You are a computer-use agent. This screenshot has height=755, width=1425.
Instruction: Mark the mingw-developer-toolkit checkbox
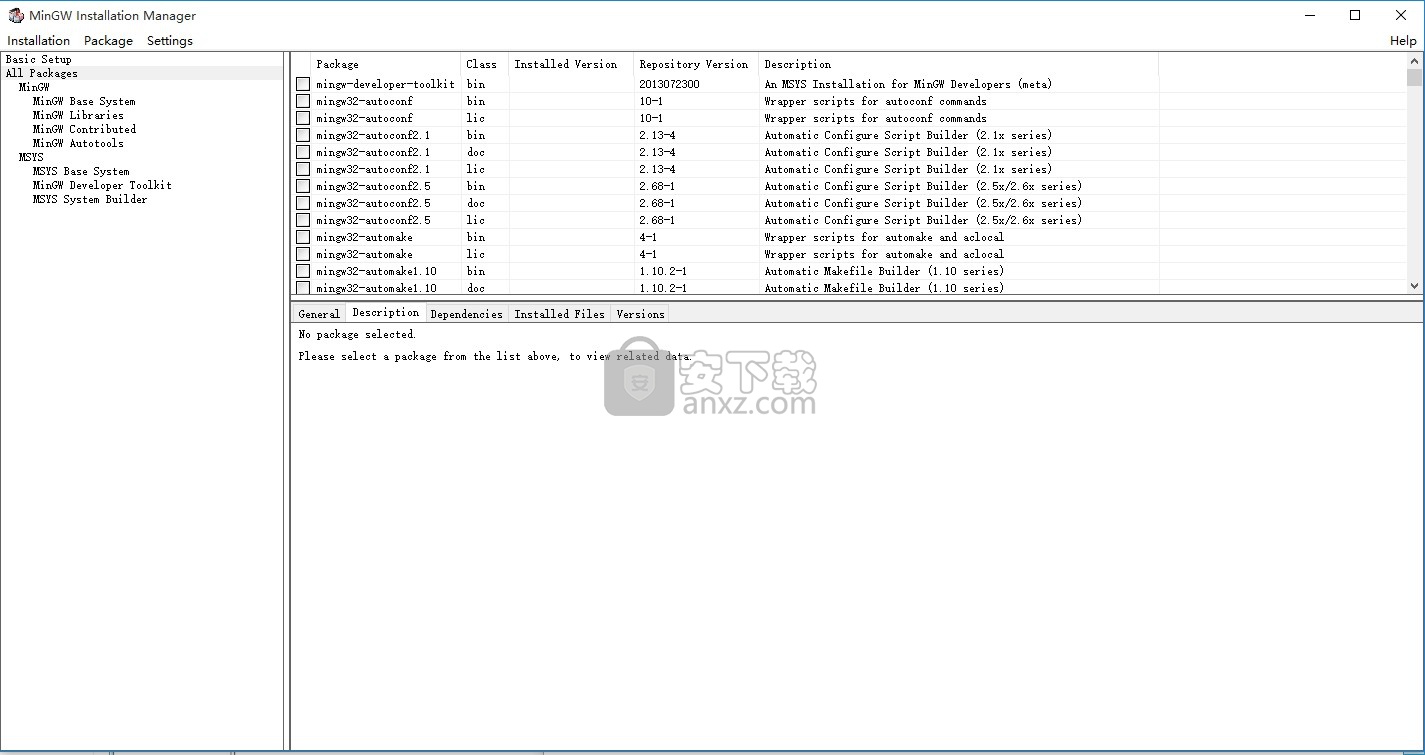(x=303, y=84)
